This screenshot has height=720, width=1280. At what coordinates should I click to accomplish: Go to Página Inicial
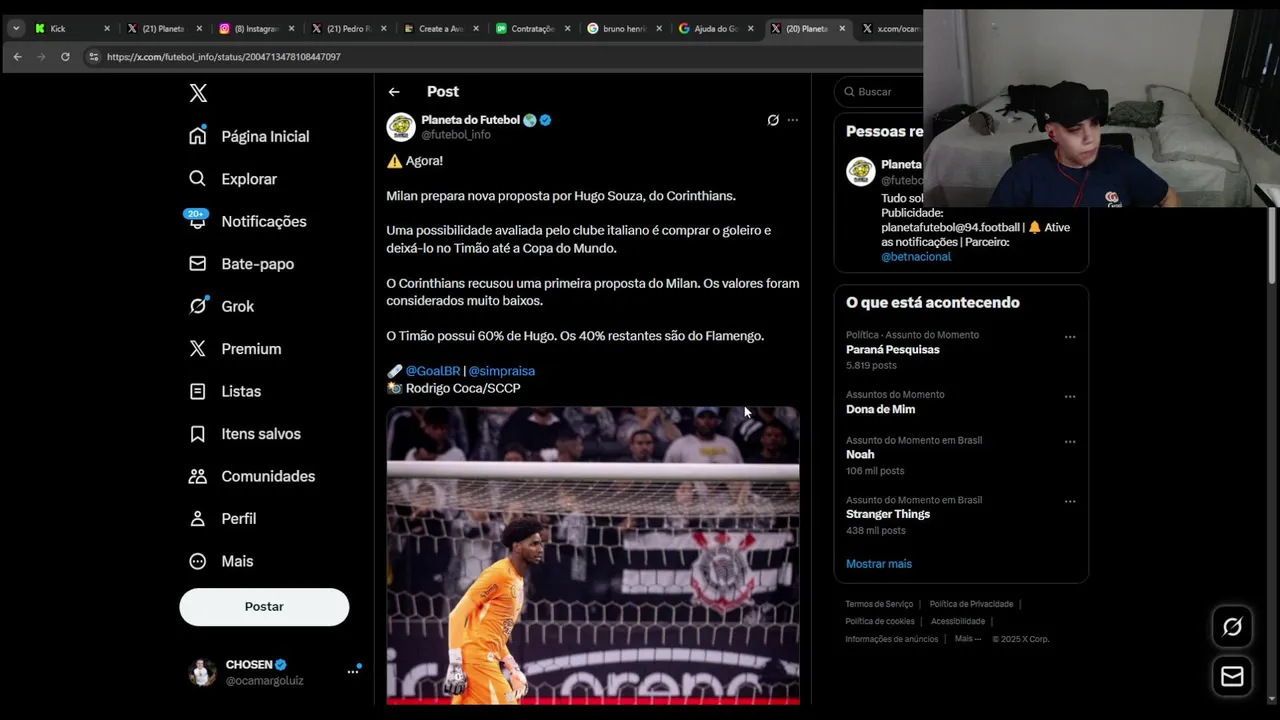click(250, 136)
